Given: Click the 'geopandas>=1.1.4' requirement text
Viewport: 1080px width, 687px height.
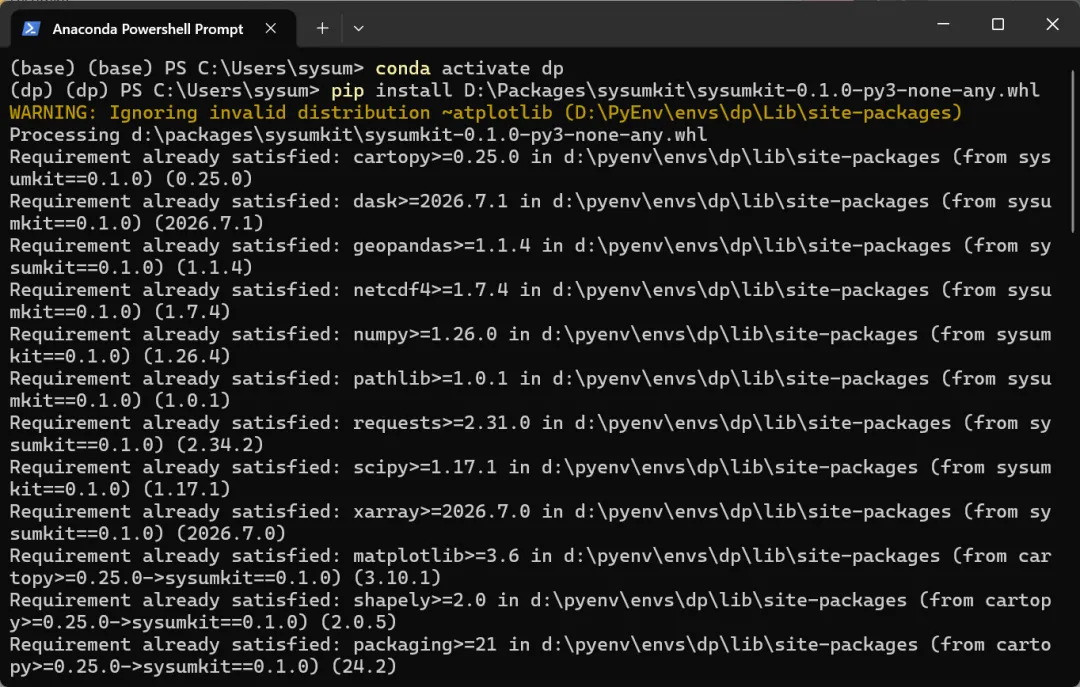Looking at the screenshot, I should 442,245.
